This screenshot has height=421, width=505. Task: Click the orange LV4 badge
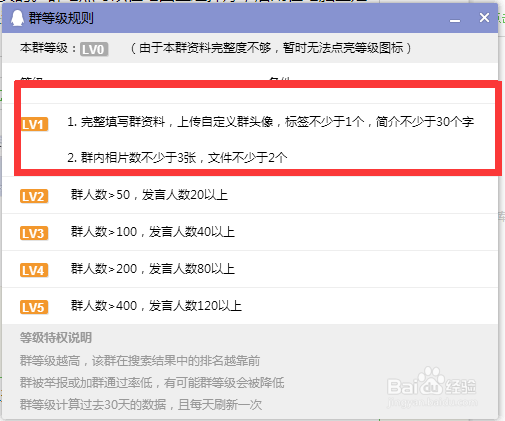point(34,270)
